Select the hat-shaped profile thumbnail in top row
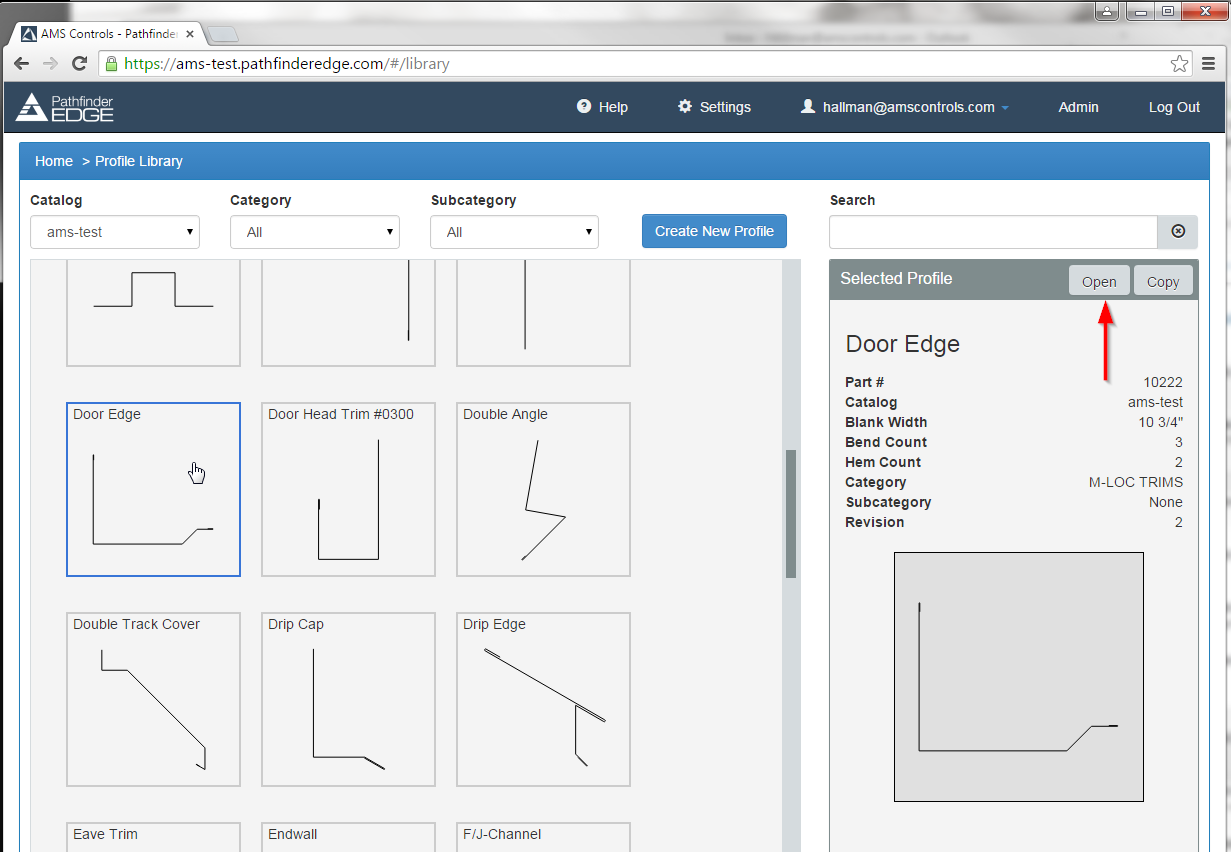Image resolution: width=1231 pixels, height=852 pixels. tap(153, 312)
